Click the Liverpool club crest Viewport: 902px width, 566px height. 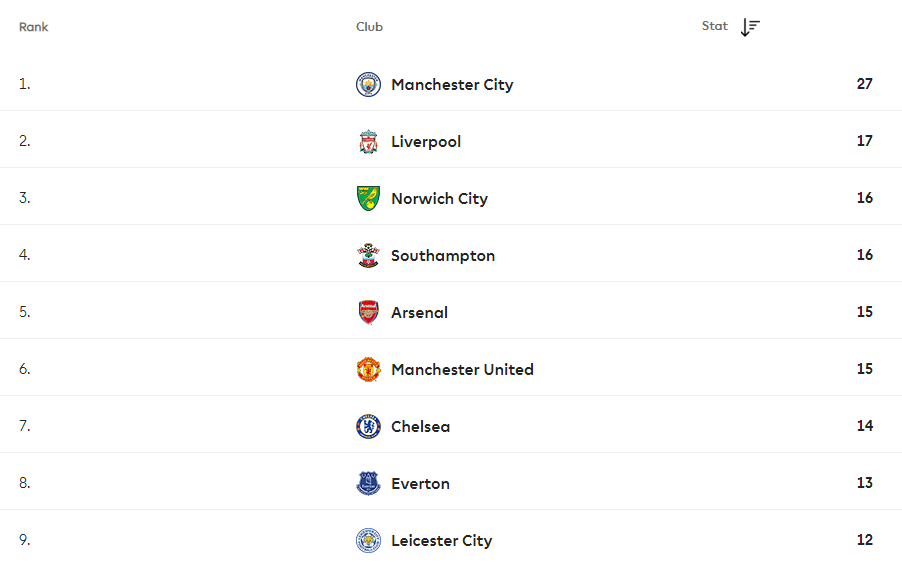(368, 142)
